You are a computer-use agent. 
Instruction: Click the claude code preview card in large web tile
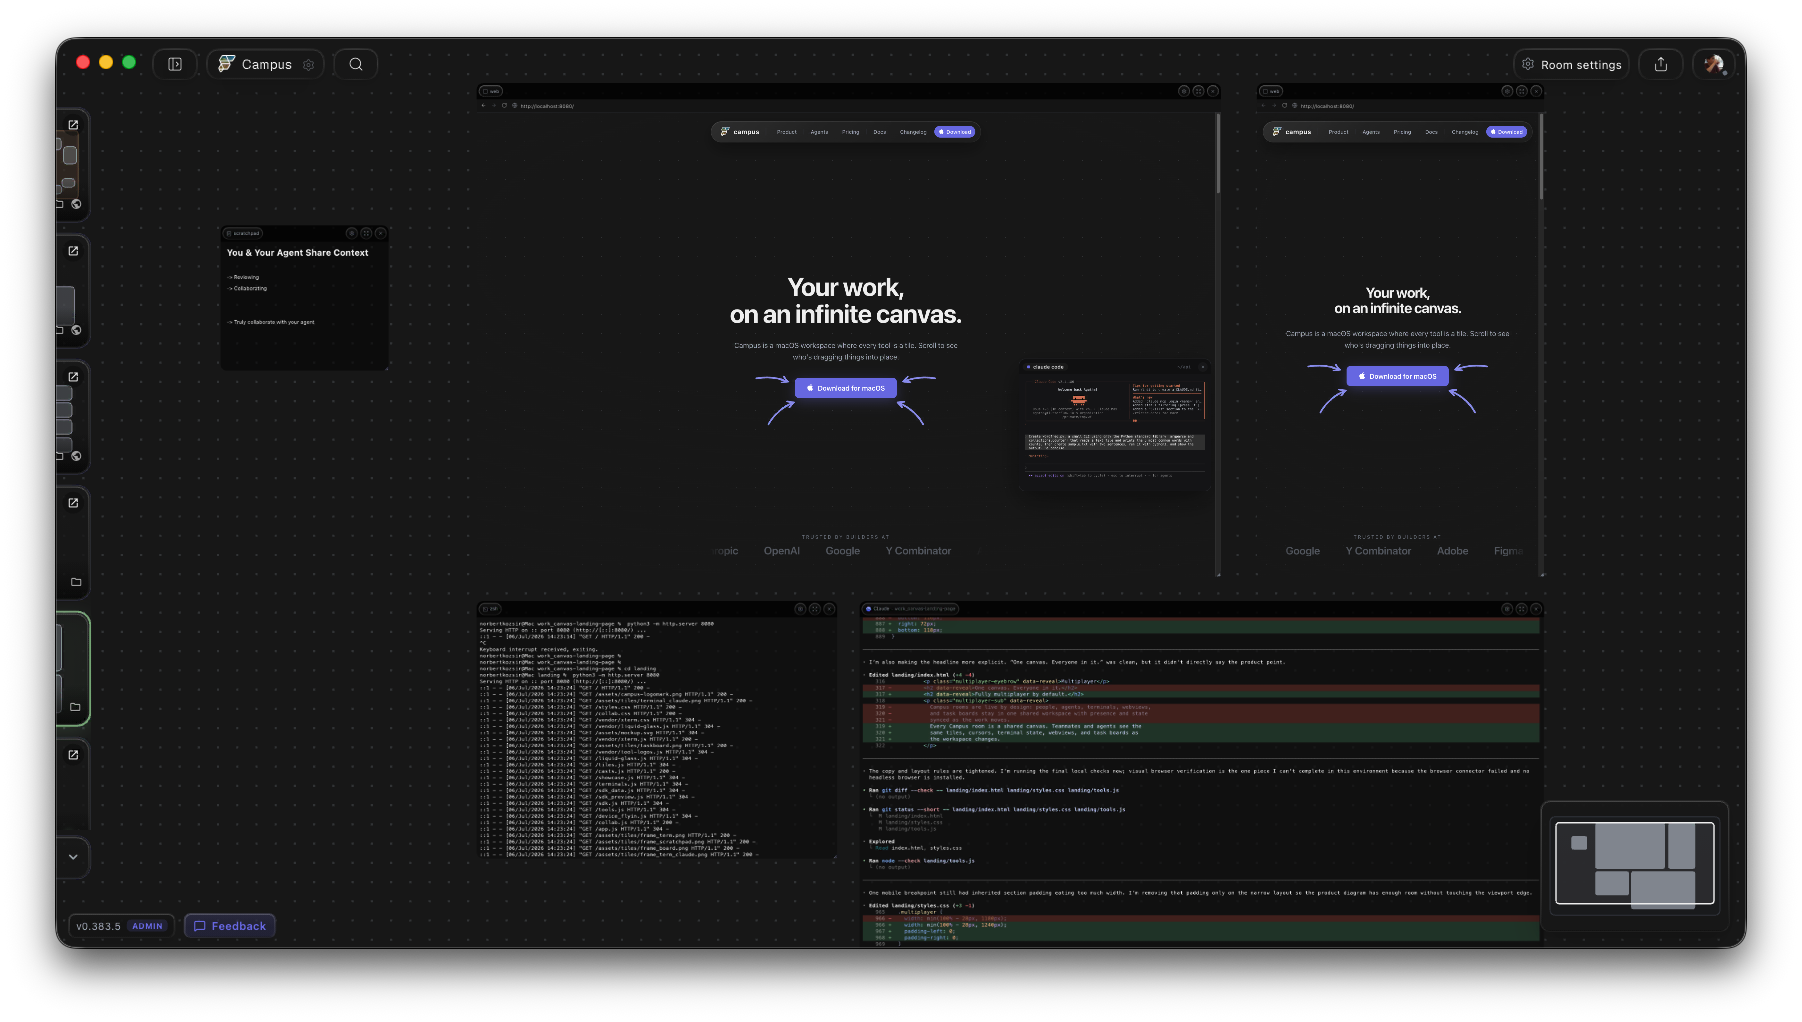1115,423
